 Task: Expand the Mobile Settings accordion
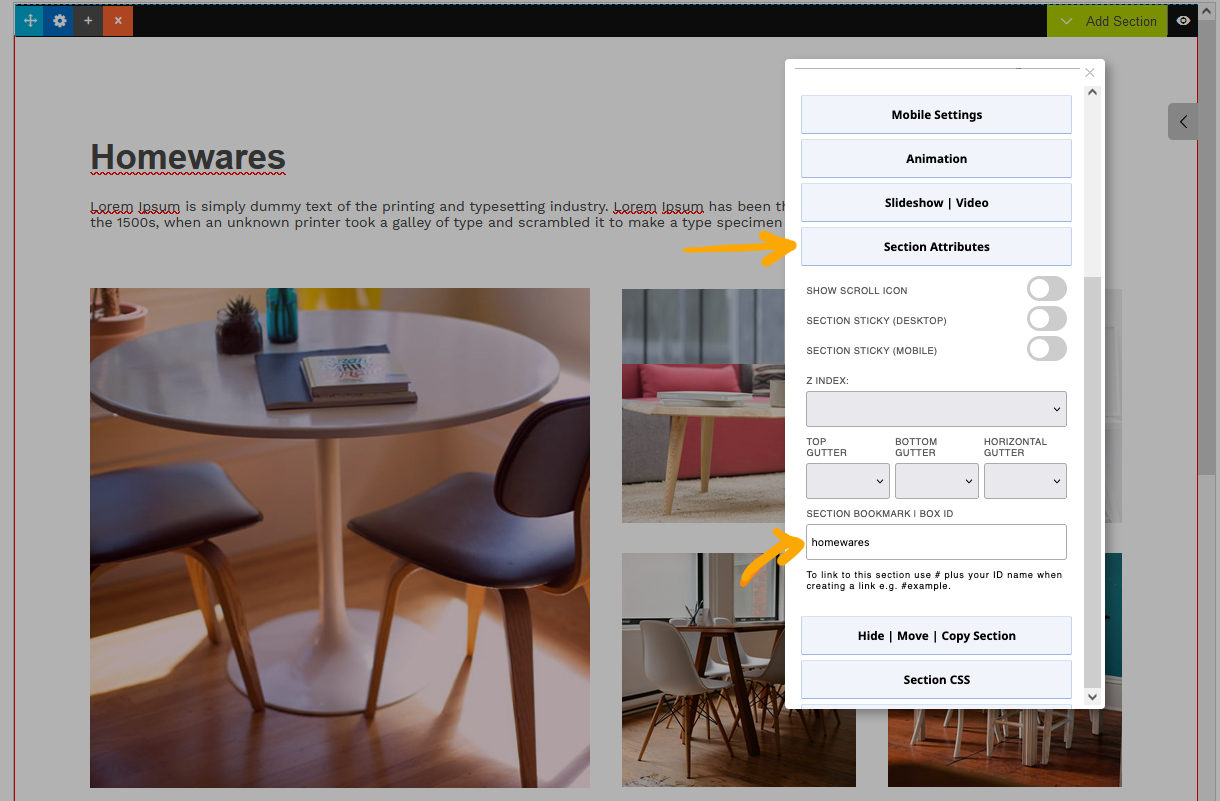(x=936, y=115)
